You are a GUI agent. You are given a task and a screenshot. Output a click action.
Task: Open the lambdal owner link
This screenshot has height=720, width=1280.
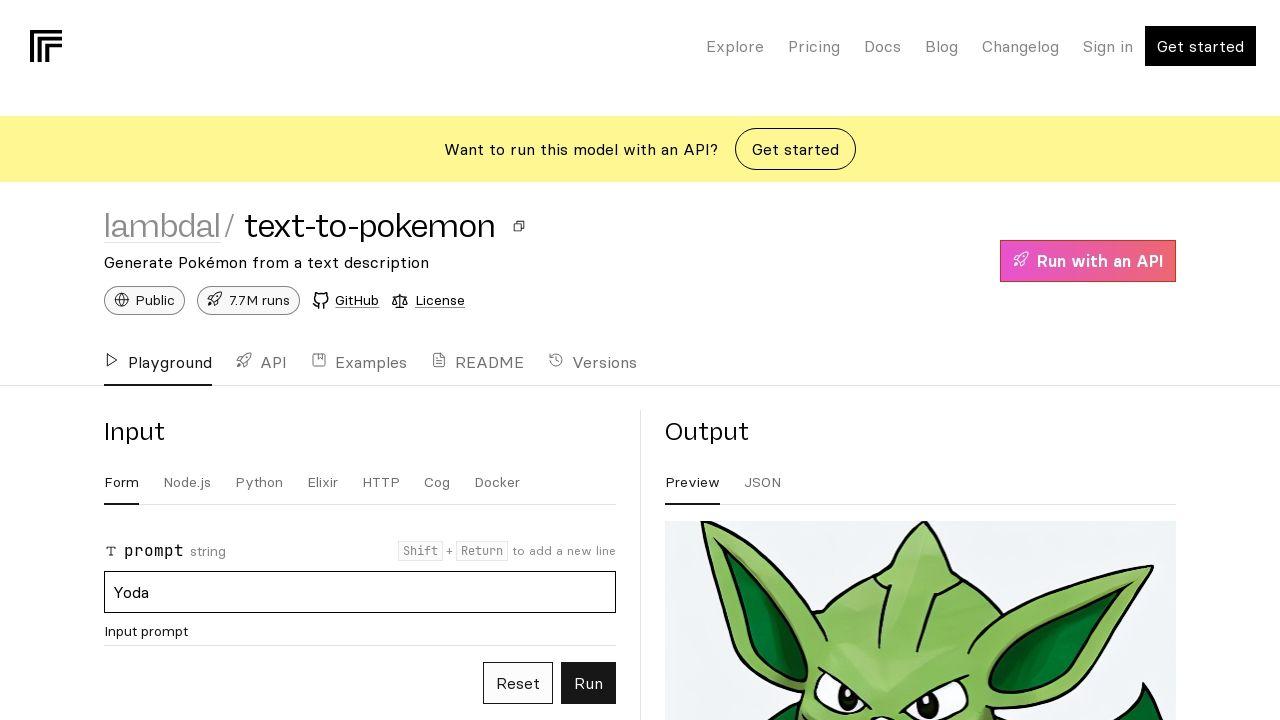pyautogui.click(x=162, y=226)
